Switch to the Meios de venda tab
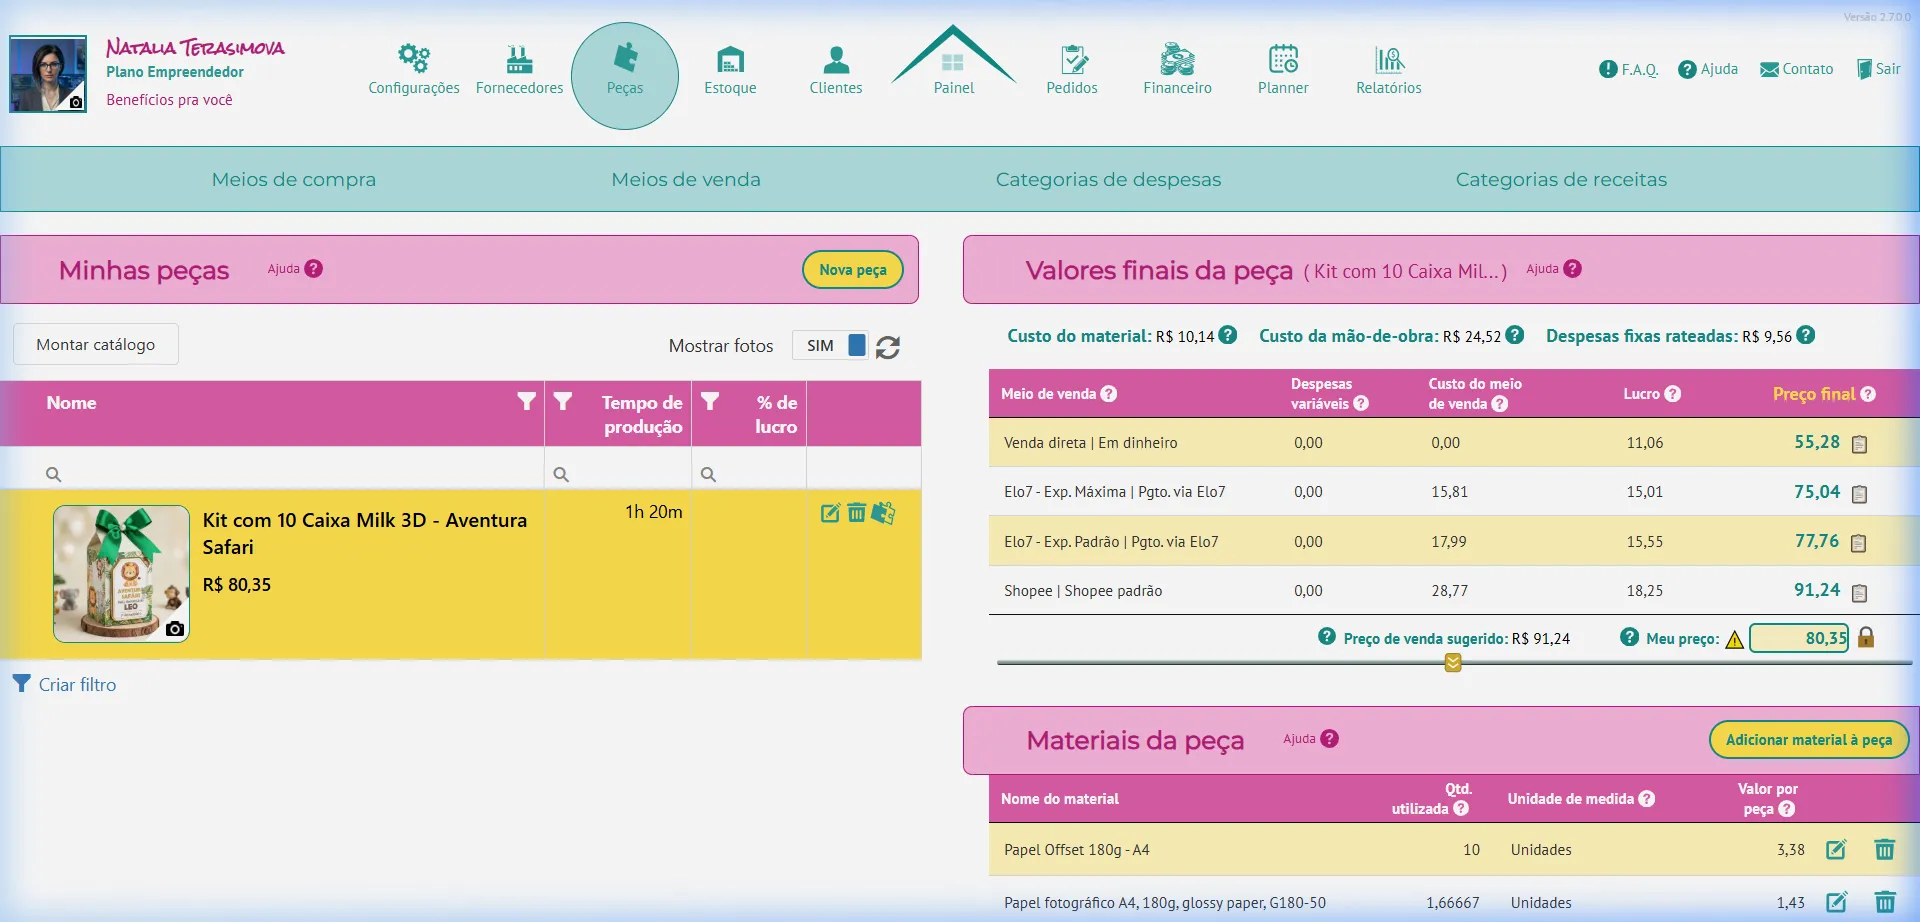The height and width of the screenshot is (922, 1920). pyautogui.click(x=686, y=180)
